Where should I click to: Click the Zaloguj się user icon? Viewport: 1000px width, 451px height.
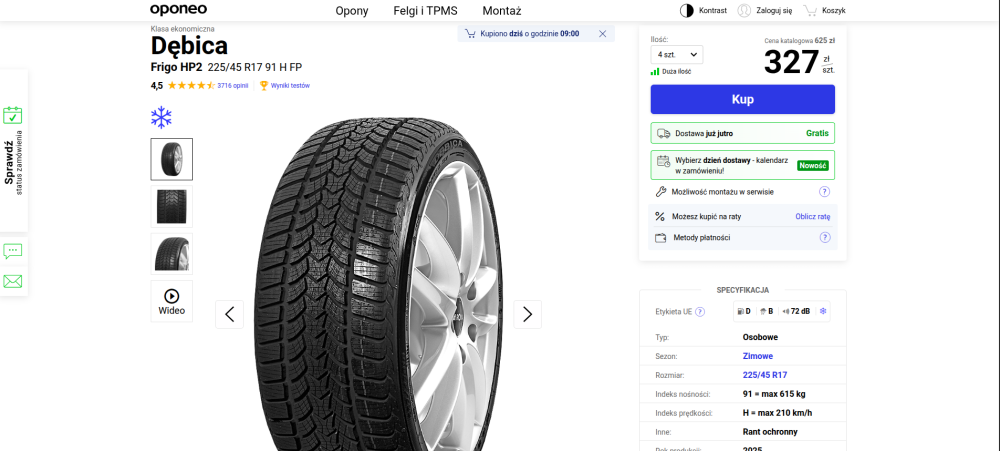tap(744, 10)
